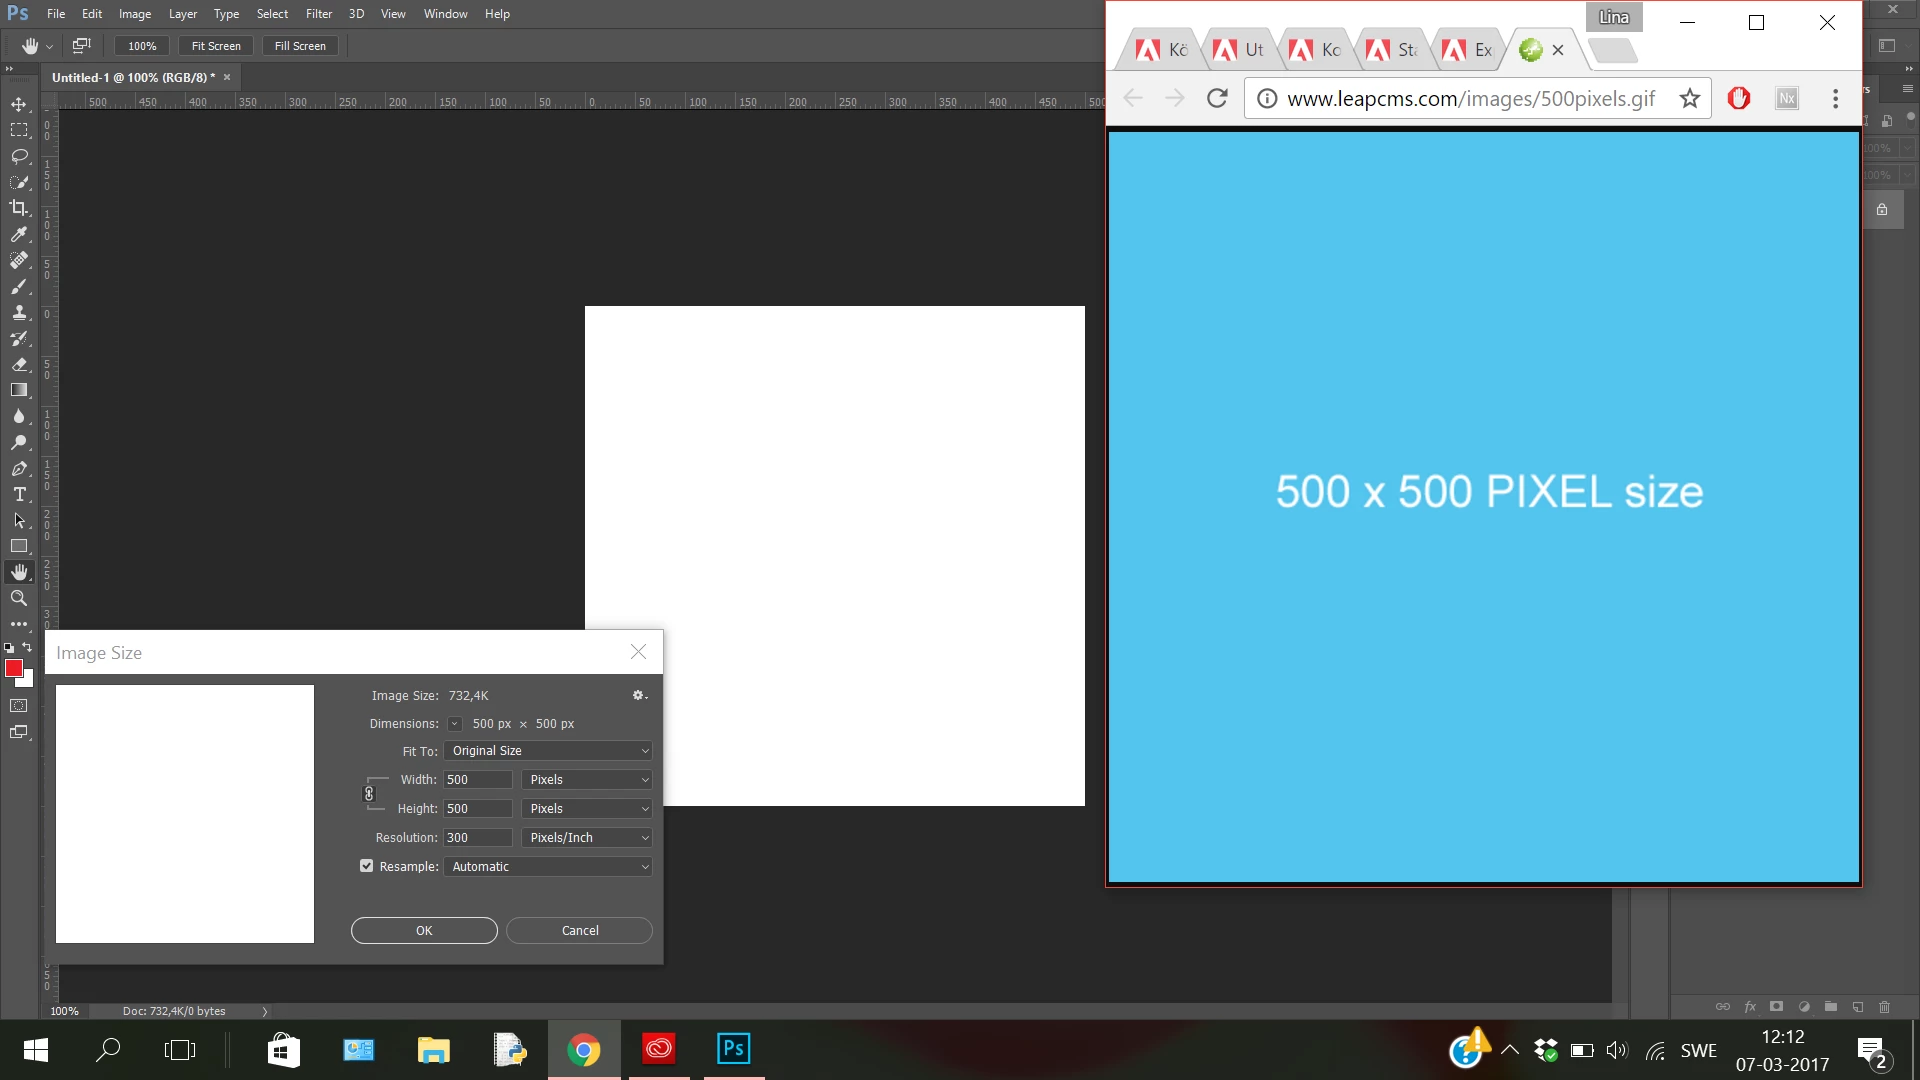Uncheck the Resample checkbox

(367, 866)
